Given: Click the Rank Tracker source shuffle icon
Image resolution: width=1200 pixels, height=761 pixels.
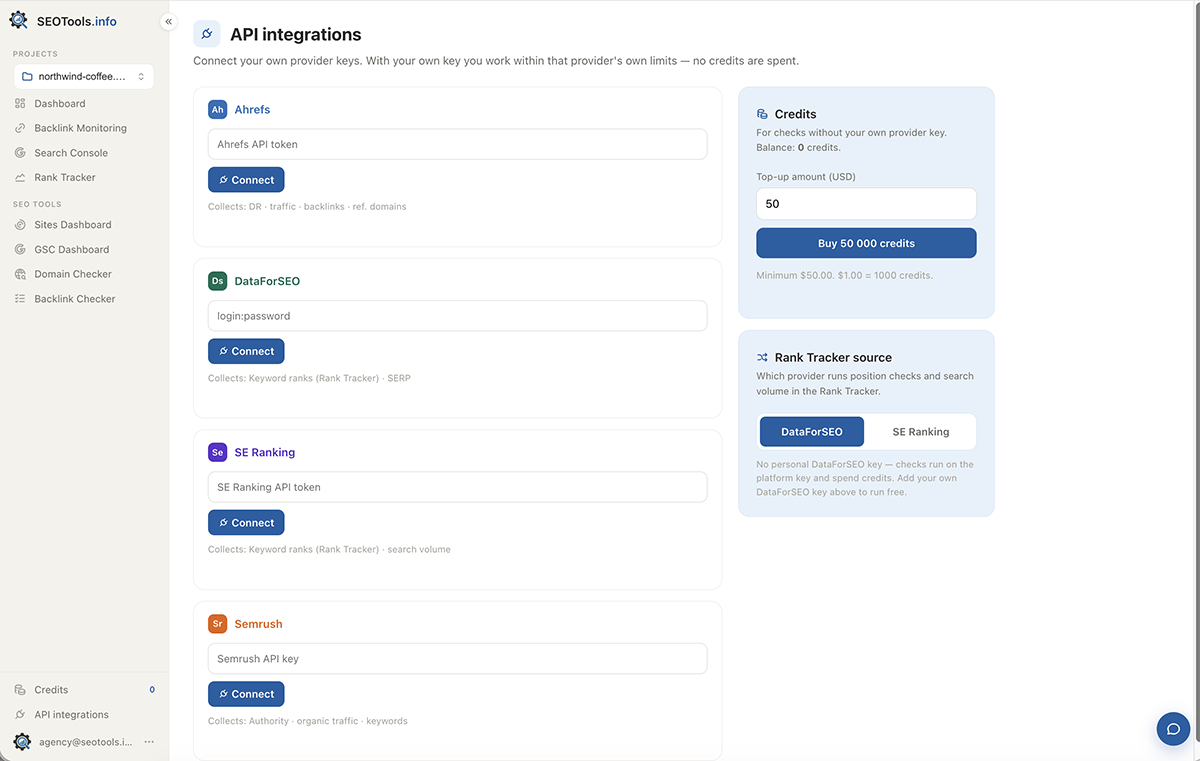Looking at the screenshot, I should [x=762, y=357].
